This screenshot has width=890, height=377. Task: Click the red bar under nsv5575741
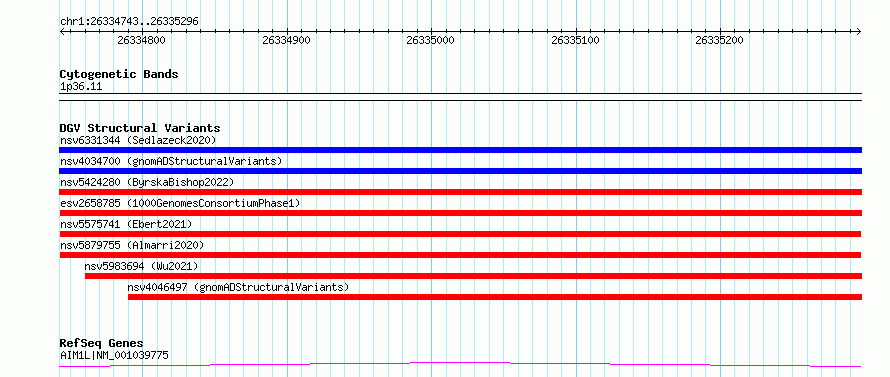[x=460, y=234]
